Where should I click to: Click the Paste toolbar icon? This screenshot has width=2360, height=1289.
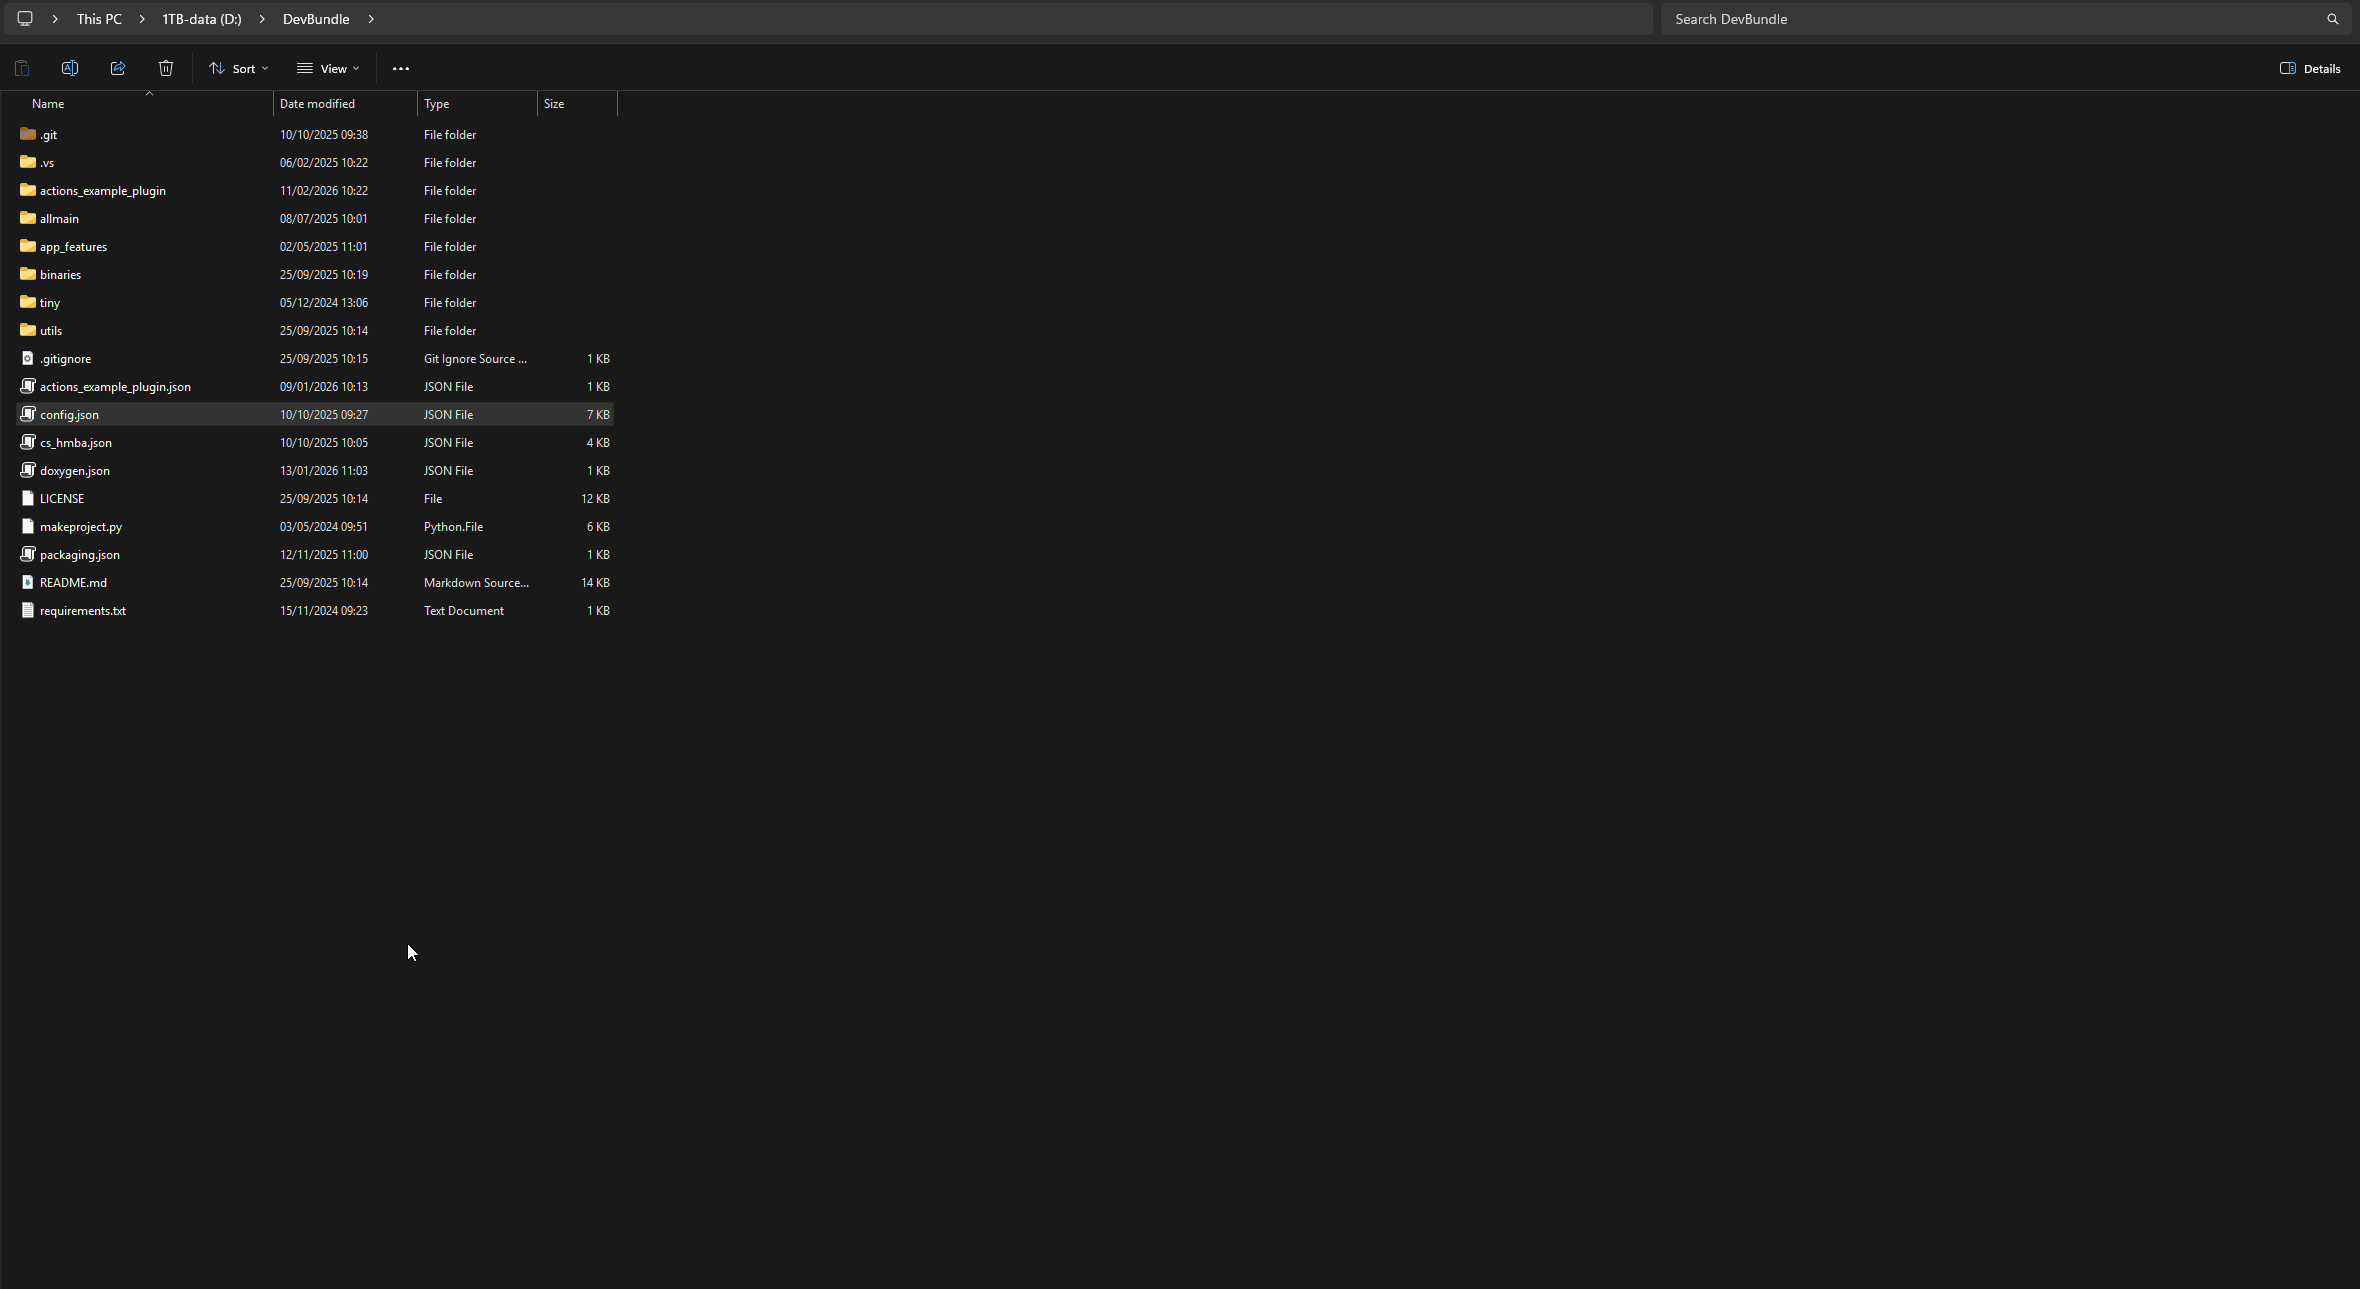tap(22, 68)
